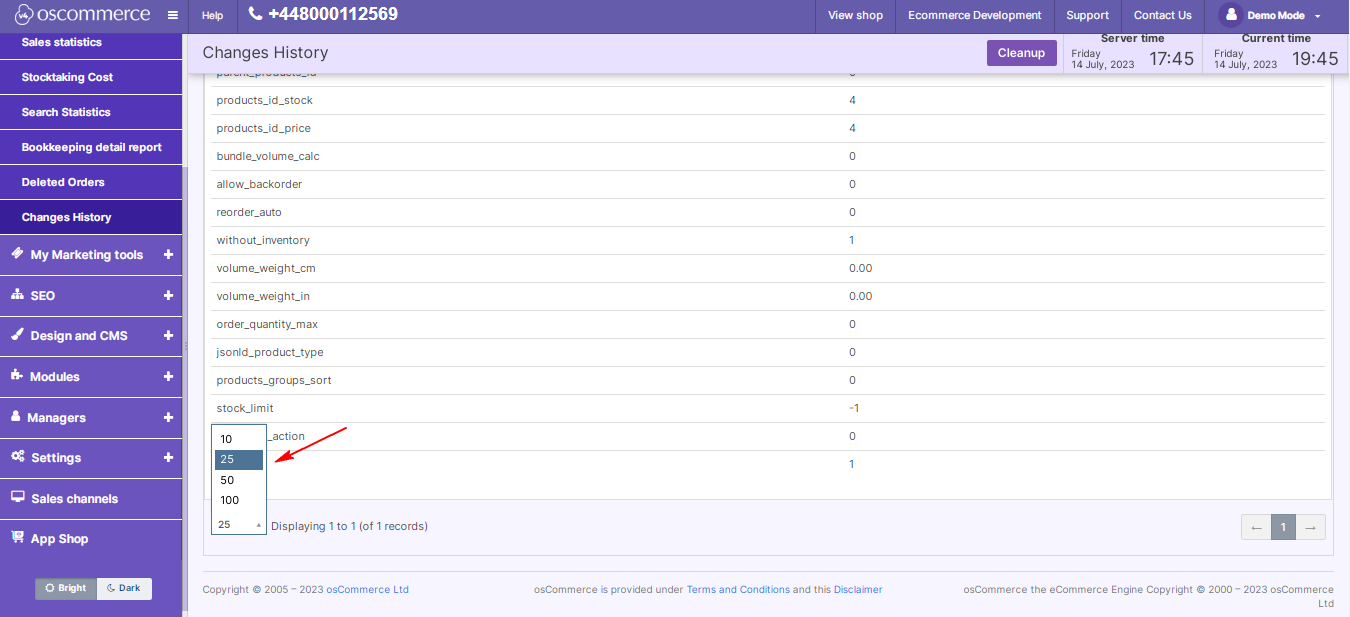
Task: Expand Modules section plus sign
Action: coord(168,377)
